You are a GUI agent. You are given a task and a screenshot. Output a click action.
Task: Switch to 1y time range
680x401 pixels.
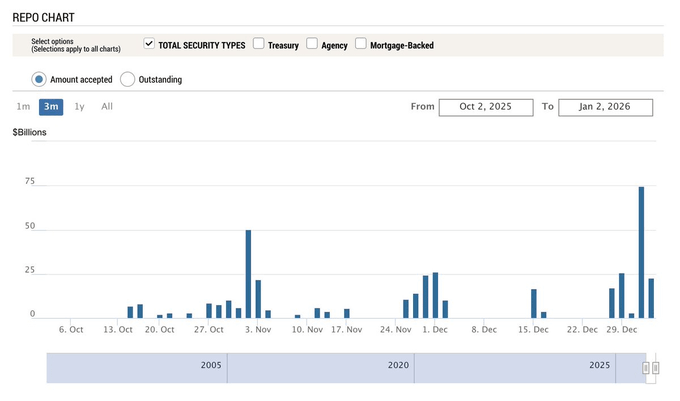pos(80,106)
